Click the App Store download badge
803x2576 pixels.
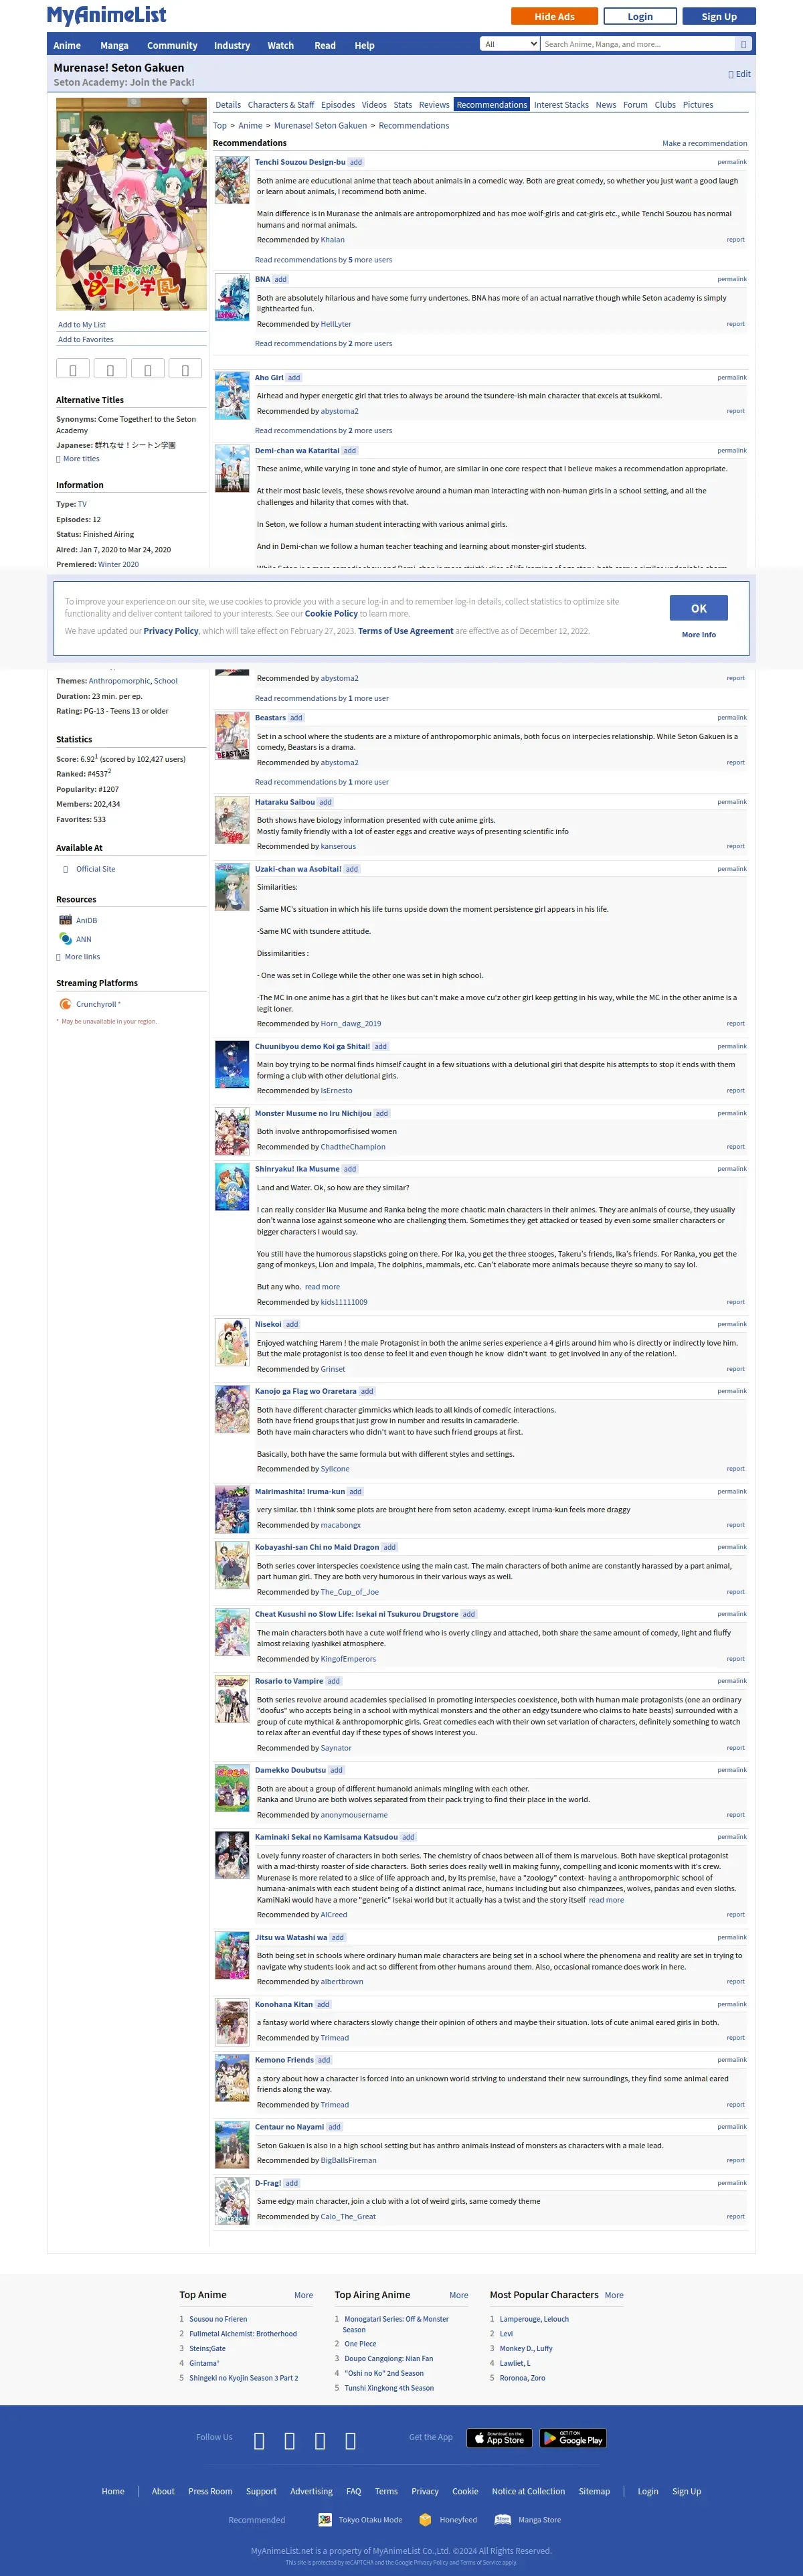500,2438
